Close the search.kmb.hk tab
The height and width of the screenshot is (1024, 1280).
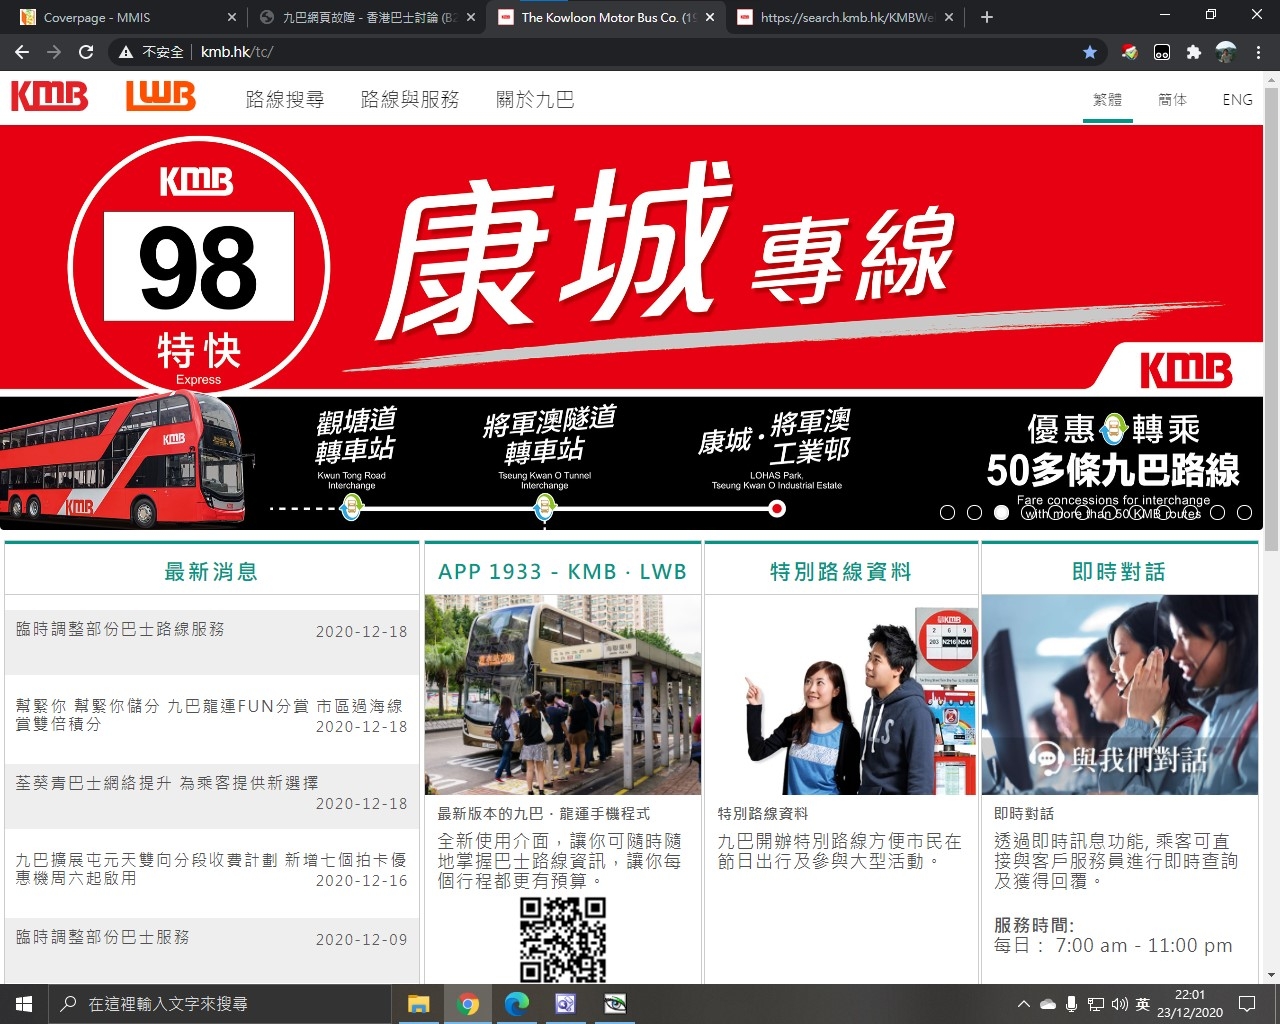pos(949,17)
